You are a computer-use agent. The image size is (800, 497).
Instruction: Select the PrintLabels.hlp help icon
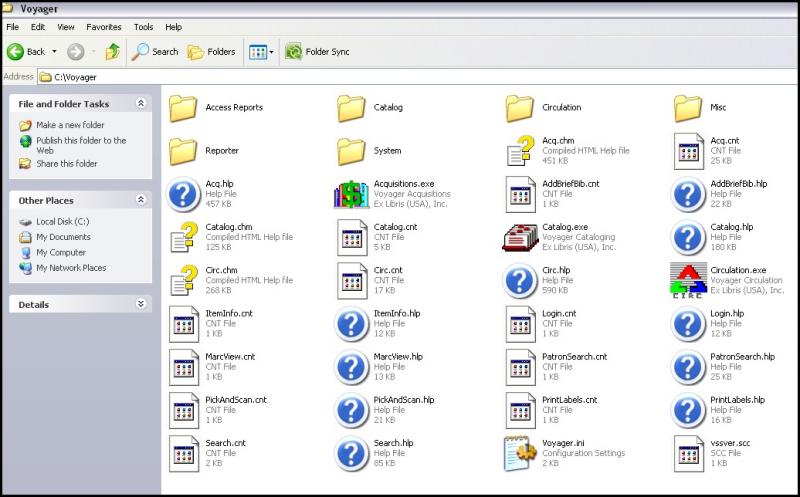point(688,410)
